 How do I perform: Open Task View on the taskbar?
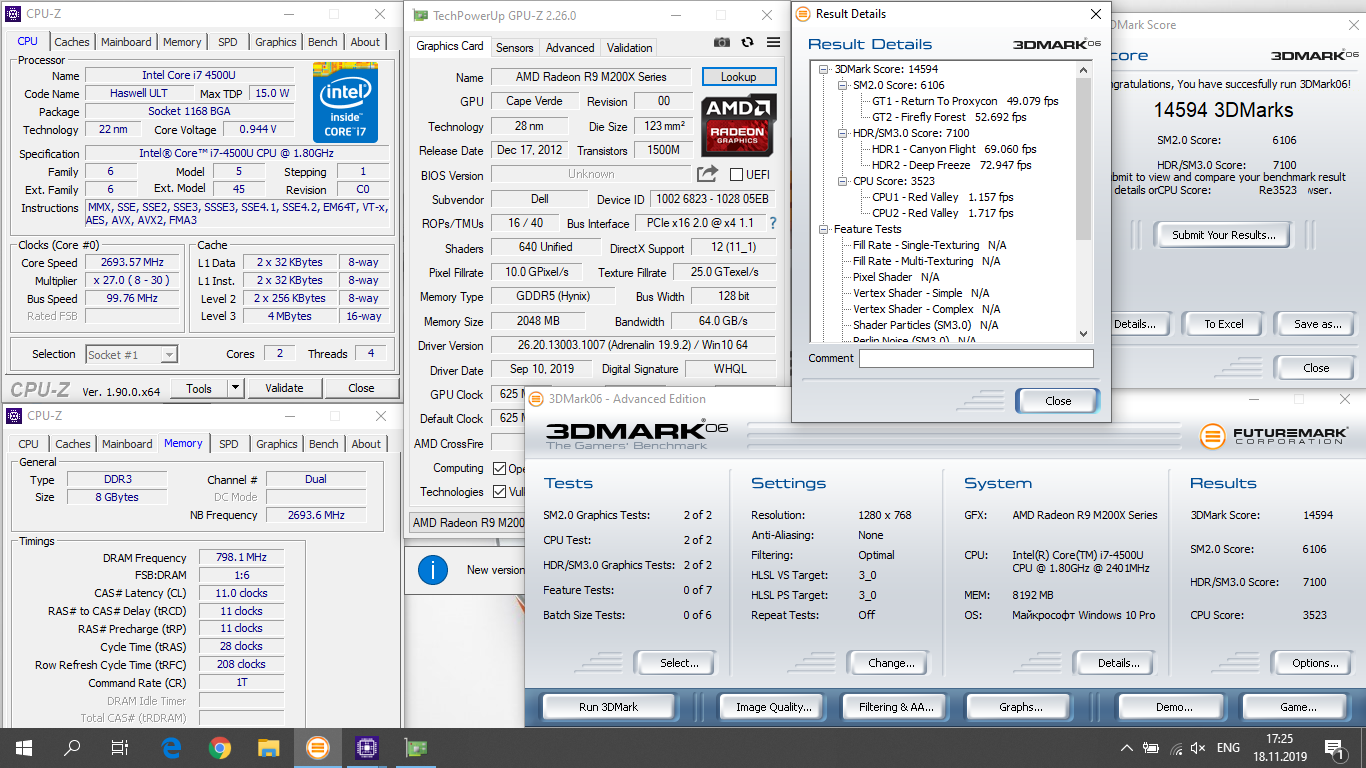click(x=120, y=747)
